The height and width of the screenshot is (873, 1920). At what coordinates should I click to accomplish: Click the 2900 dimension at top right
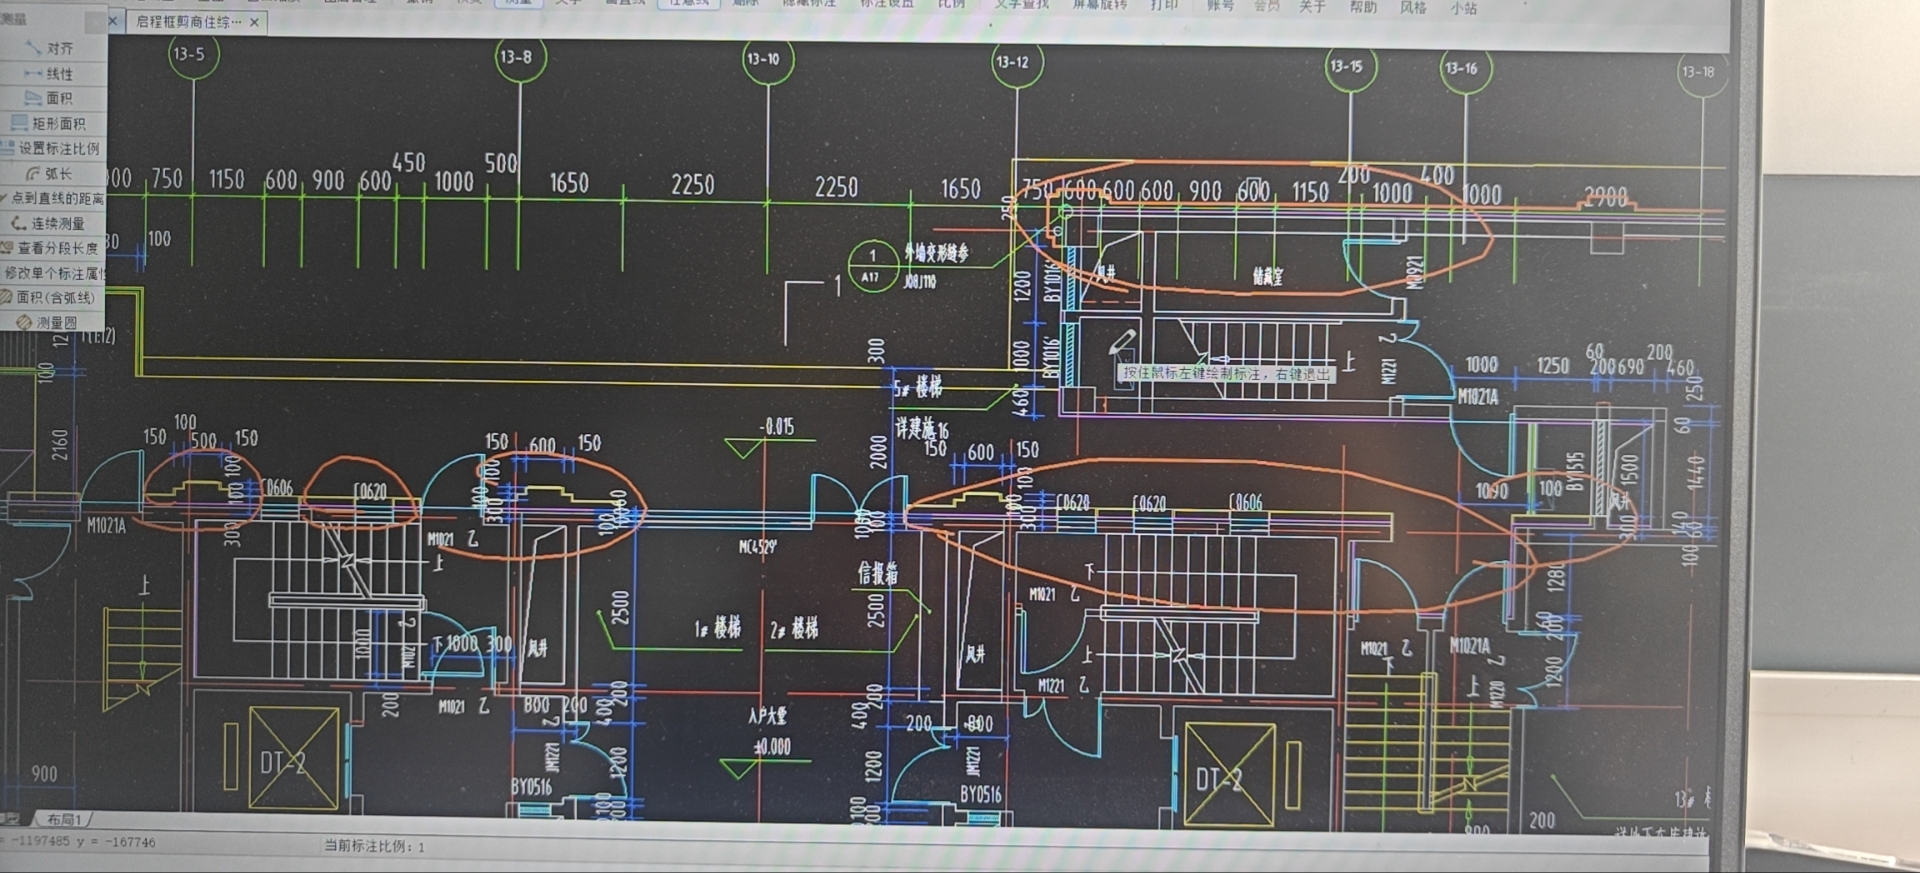coord(1605,198)
